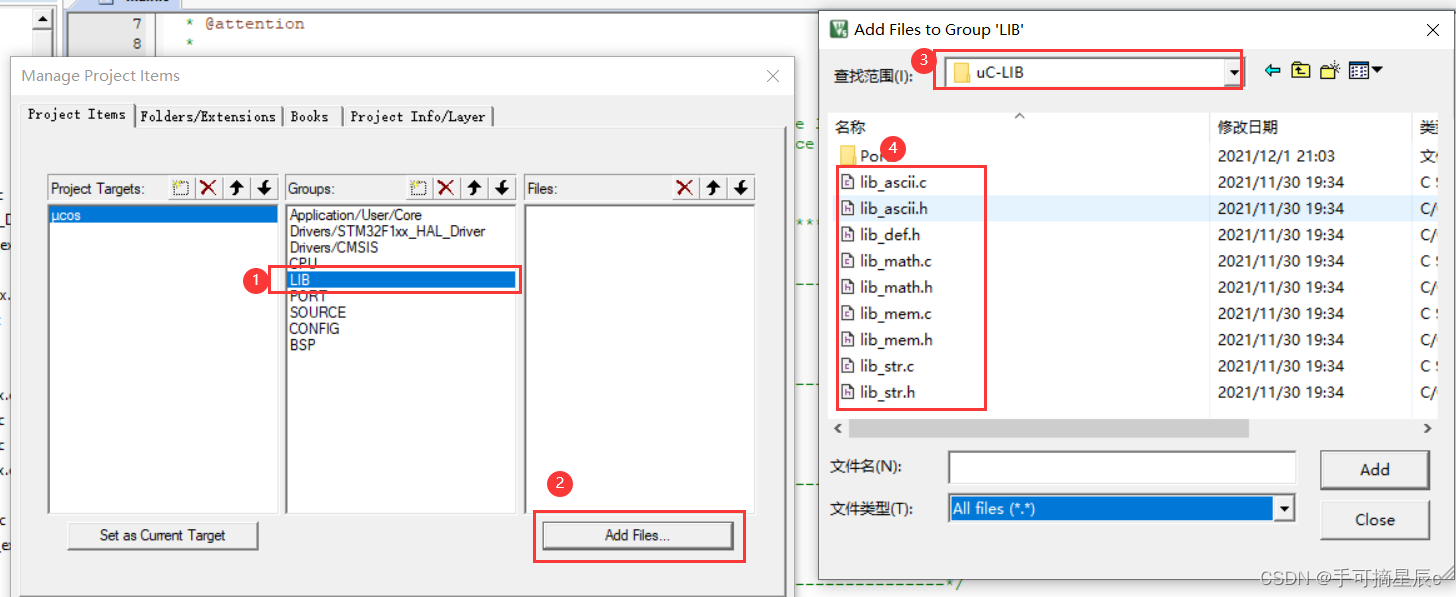The height and width of the screenshot is (597, 1456).
Task: Select lib_def.h file
Action: 879,234
